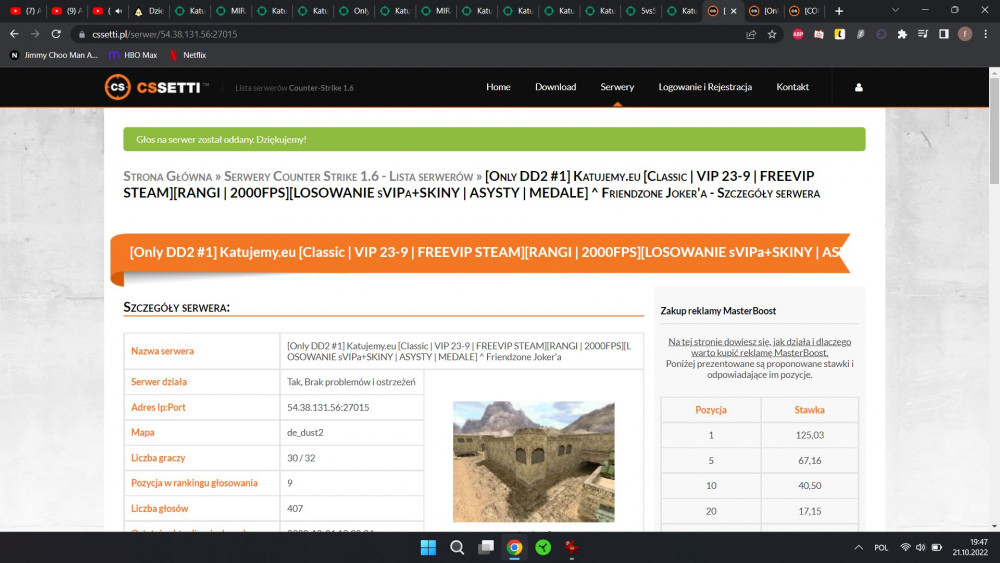The height and width of the screenshot is (563, 1000).
Task: Switch to the Dzie tab
Action: (148, 11)
